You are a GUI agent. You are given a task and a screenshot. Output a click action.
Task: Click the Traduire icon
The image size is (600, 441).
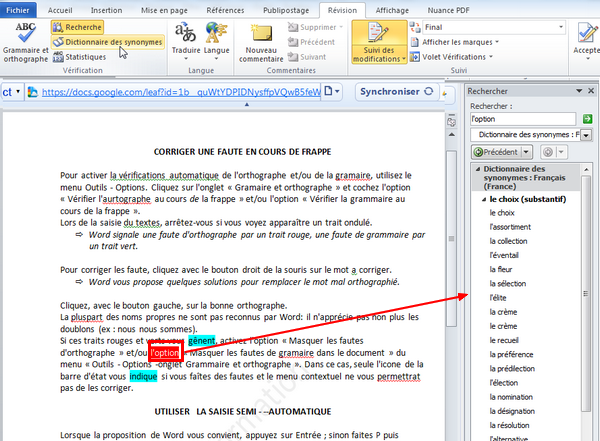click(x=186, y=32)
